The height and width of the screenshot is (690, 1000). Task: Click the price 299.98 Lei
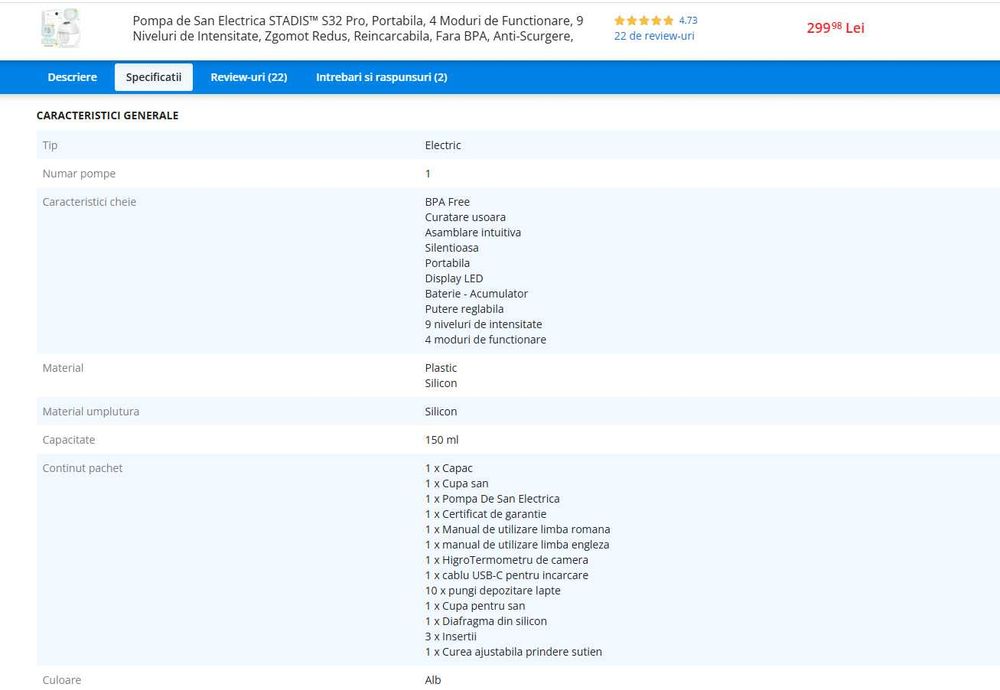(x=835, y=28)
